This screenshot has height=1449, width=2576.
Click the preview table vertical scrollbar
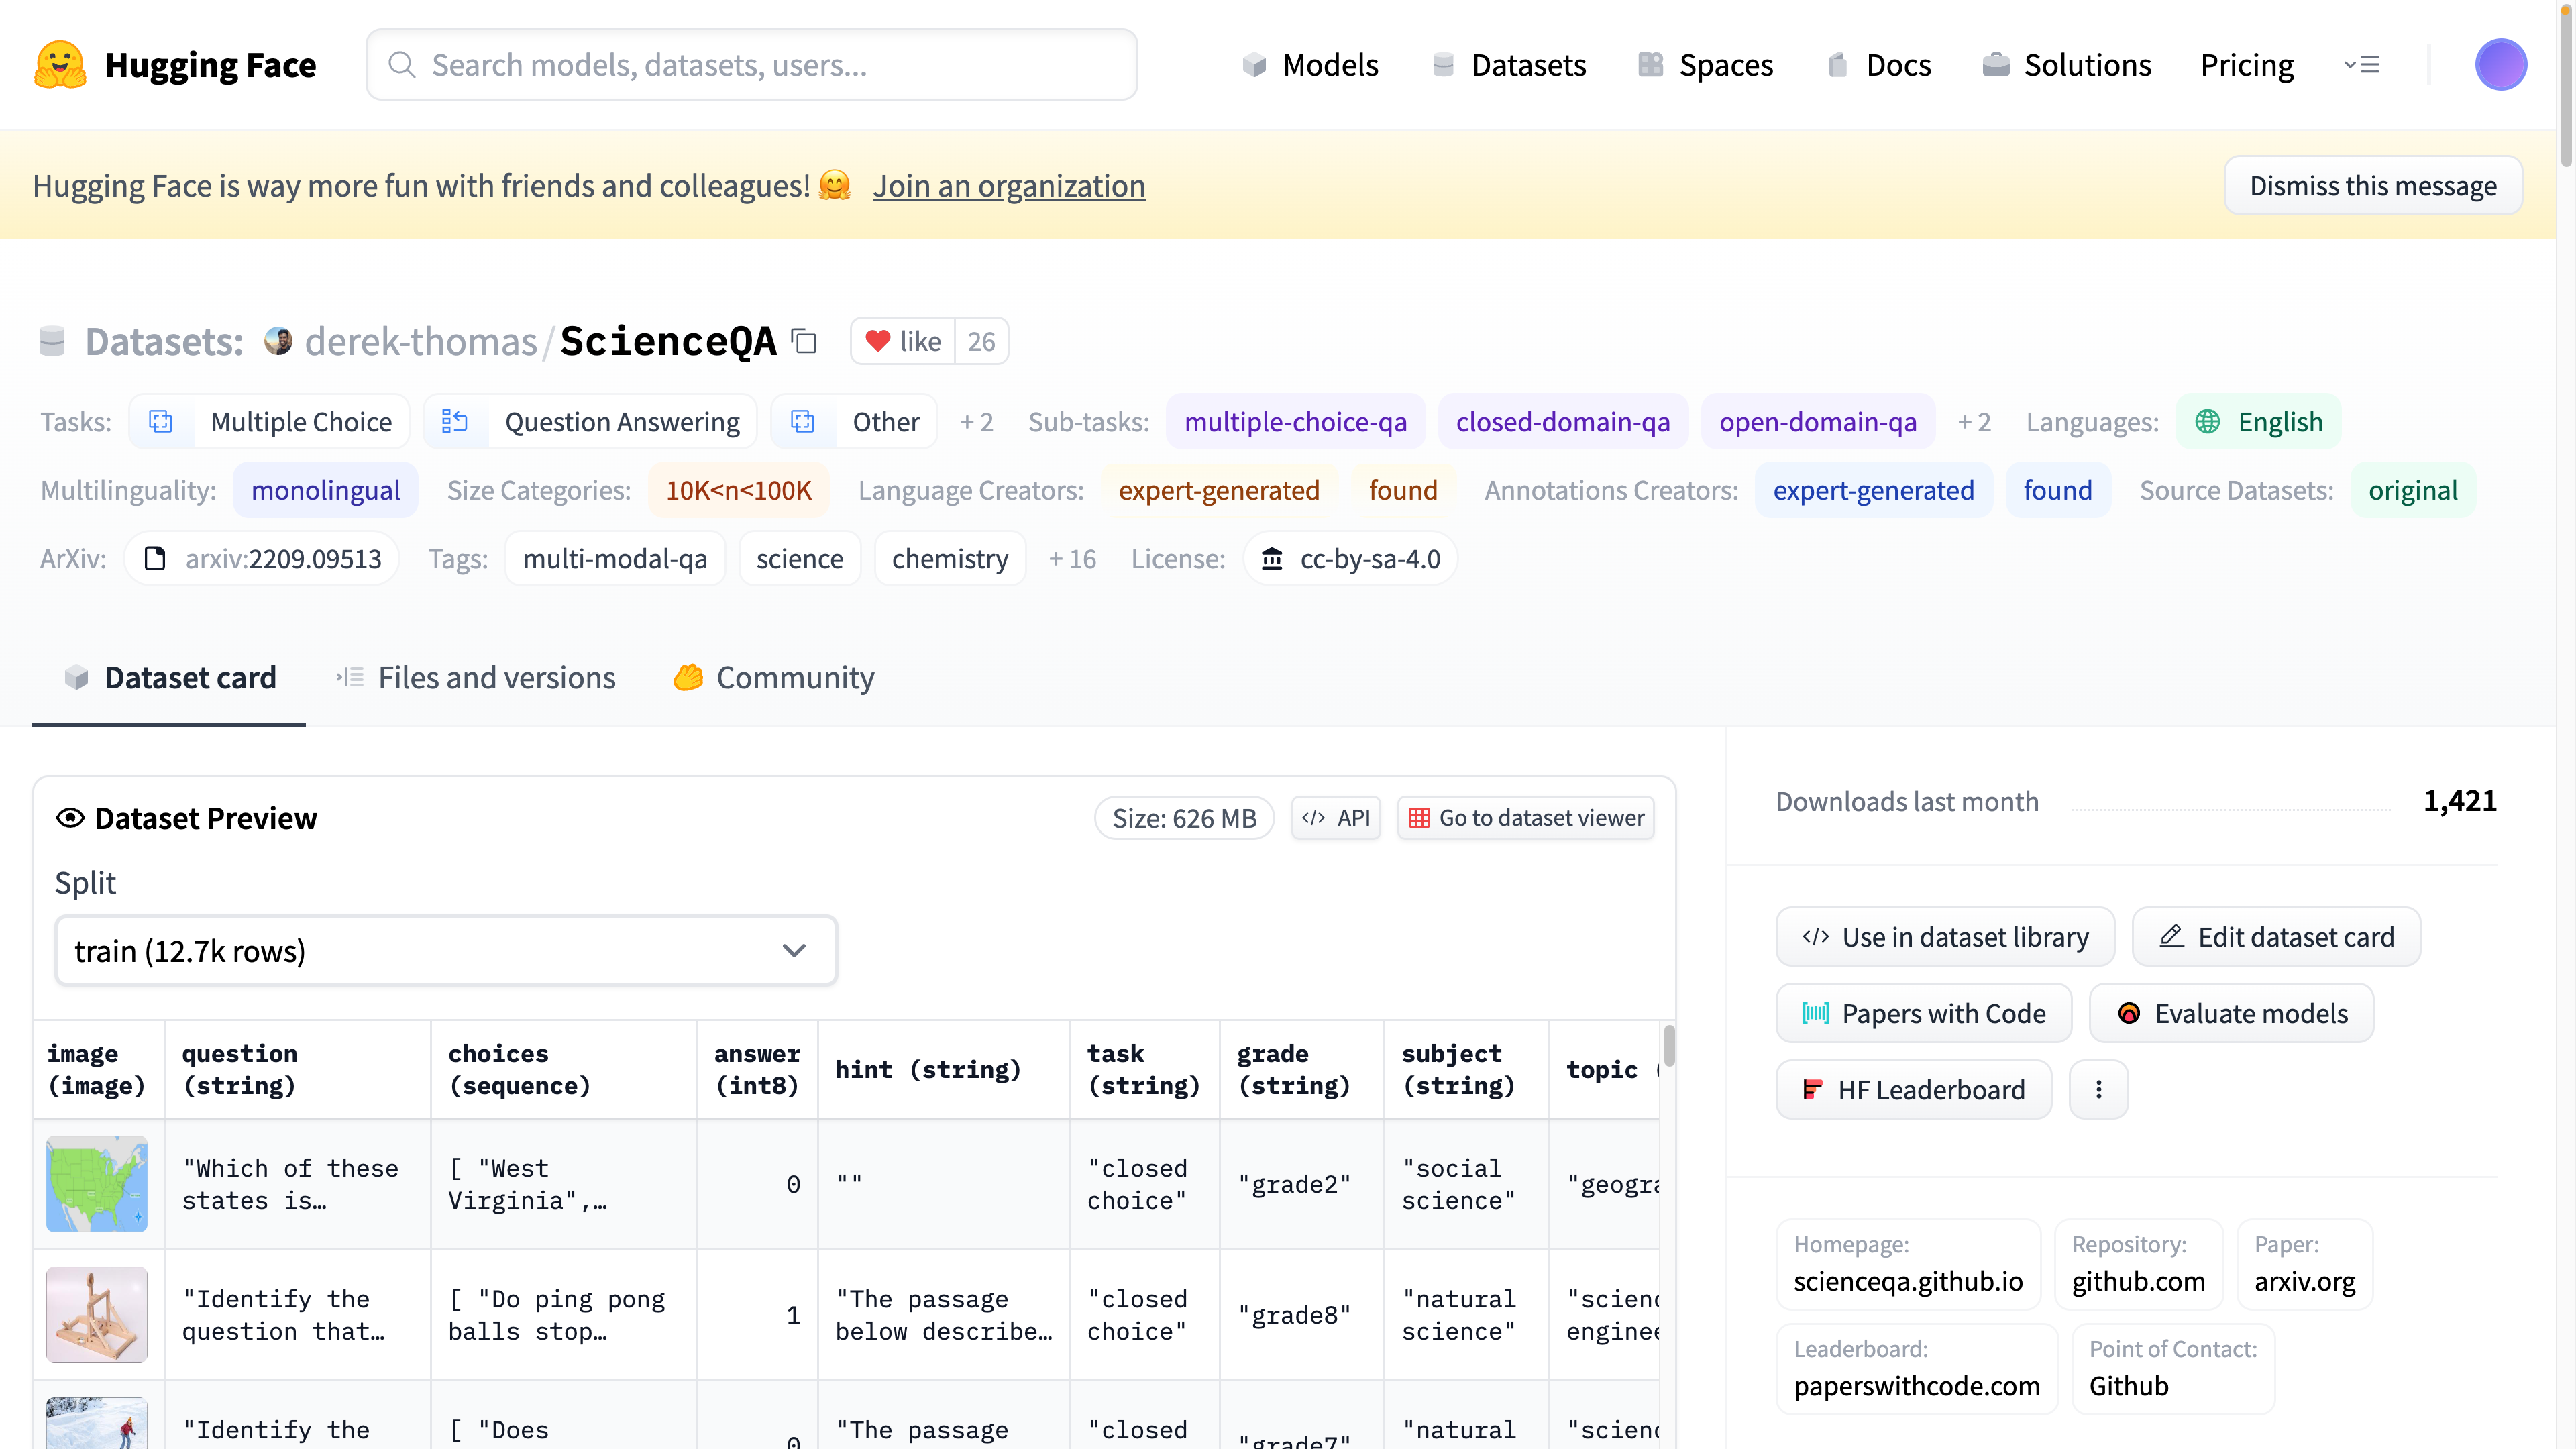click(x=1669, y=1046)
